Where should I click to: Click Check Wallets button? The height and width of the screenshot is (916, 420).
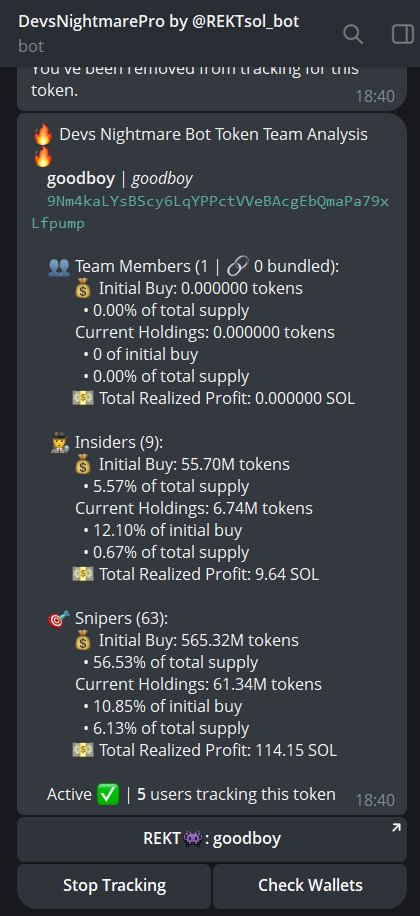[x=310, y=886]
